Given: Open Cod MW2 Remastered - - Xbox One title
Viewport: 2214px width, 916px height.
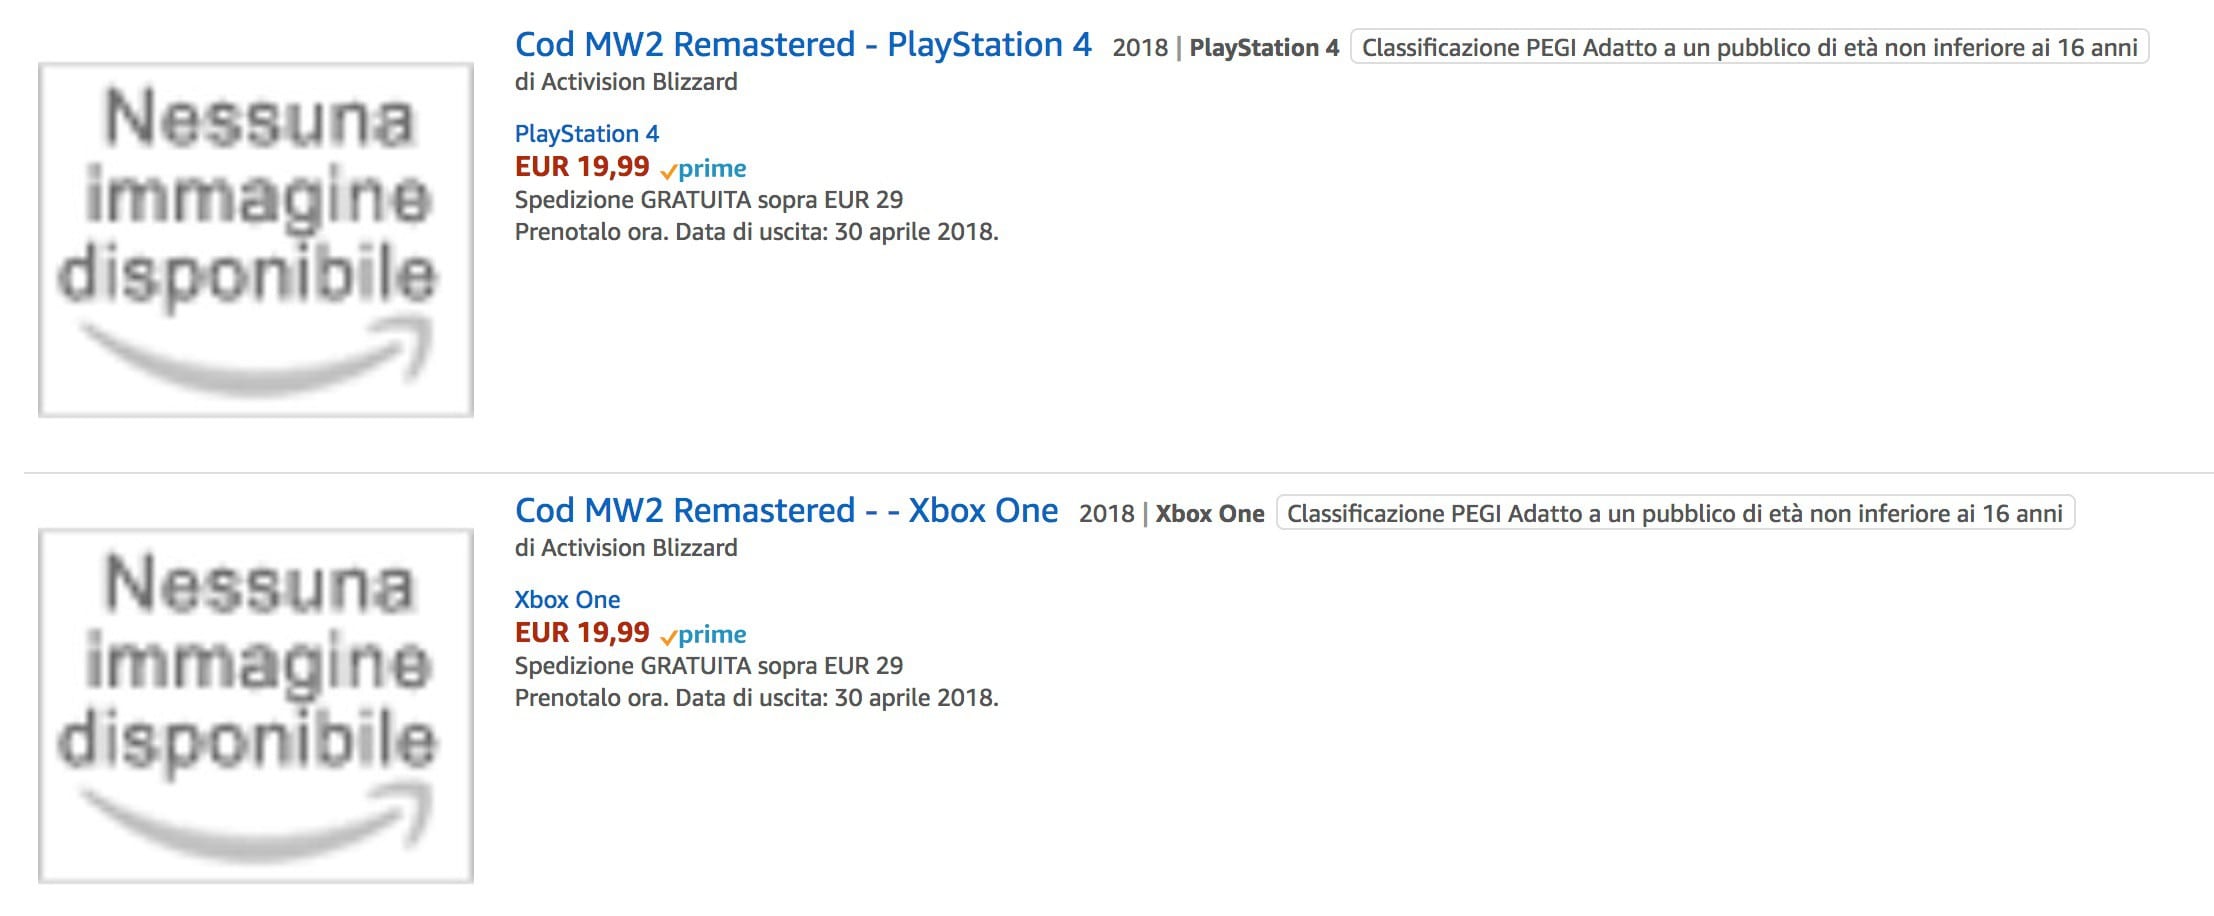Looking at the screenshot, I should click(x=786, y=511).
